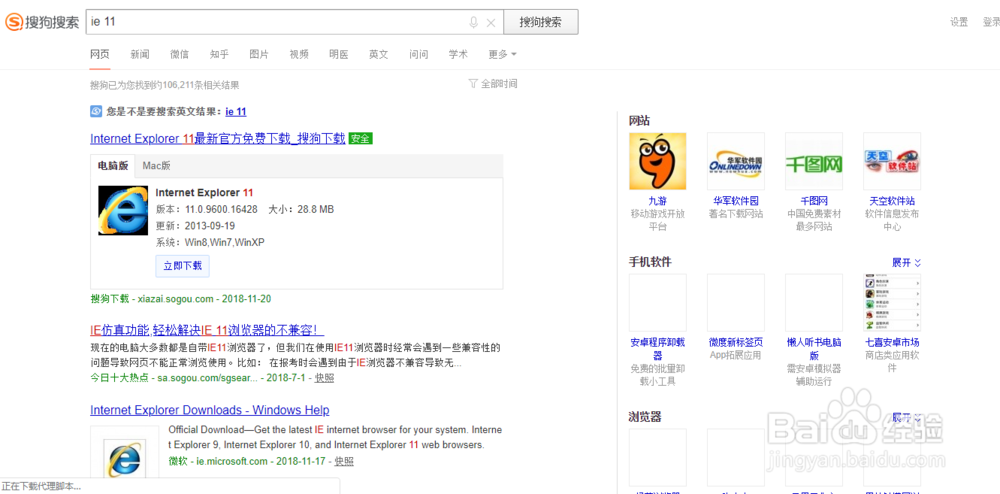Select the 网页 tab
Screen dimensions: 1000x494
point(100,54)
